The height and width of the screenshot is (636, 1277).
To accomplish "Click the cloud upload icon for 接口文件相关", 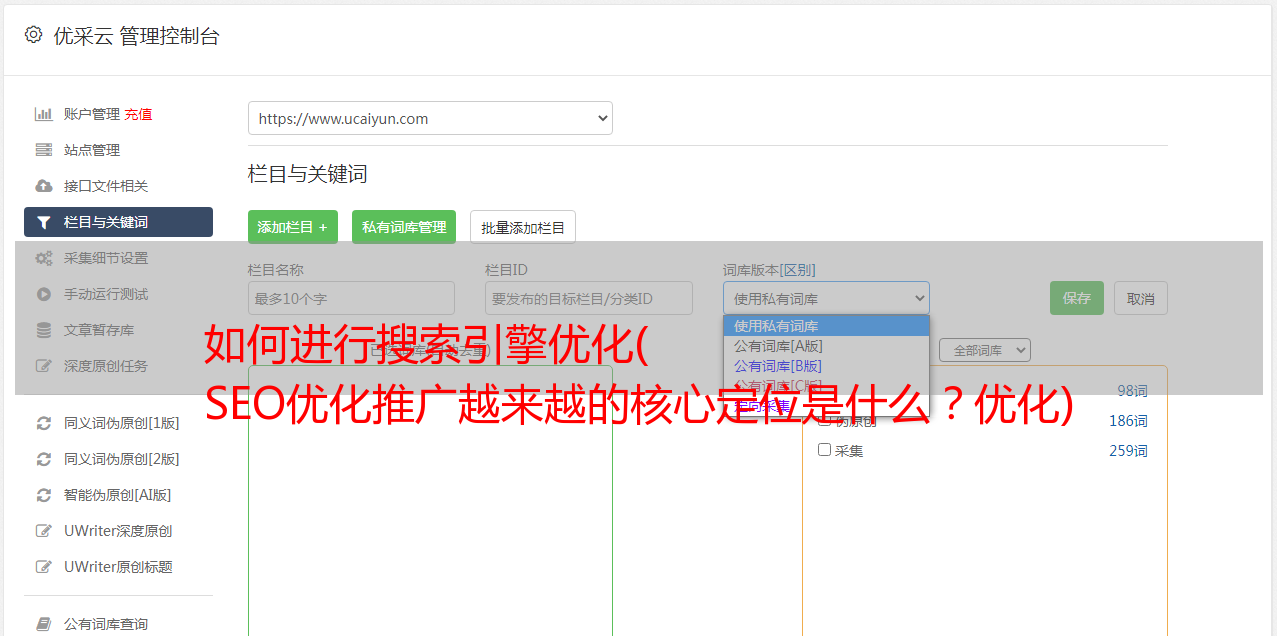I will pyautogui.click(x=44, y=186).
